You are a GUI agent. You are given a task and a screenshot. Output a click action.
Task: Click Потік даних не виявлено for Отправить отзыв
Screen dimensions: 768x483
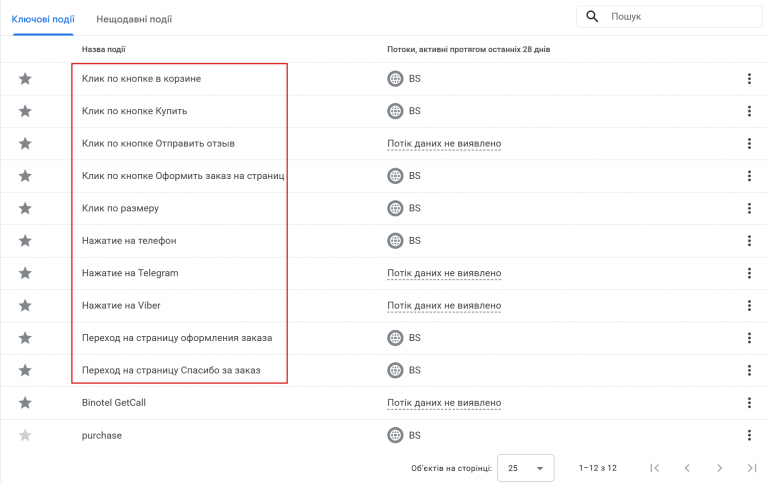444,144
